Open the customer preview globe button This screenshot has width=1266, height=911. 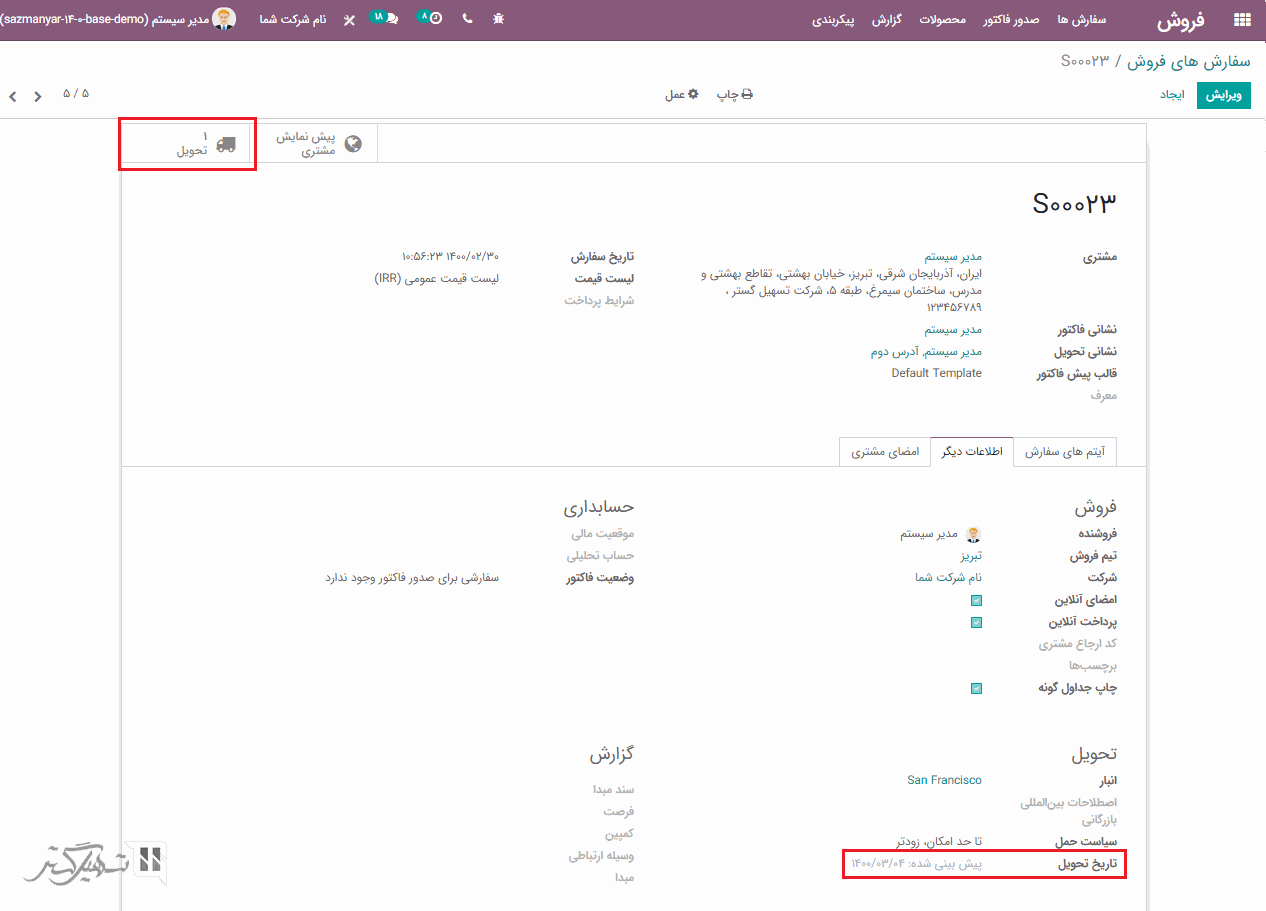pos(318,144)
